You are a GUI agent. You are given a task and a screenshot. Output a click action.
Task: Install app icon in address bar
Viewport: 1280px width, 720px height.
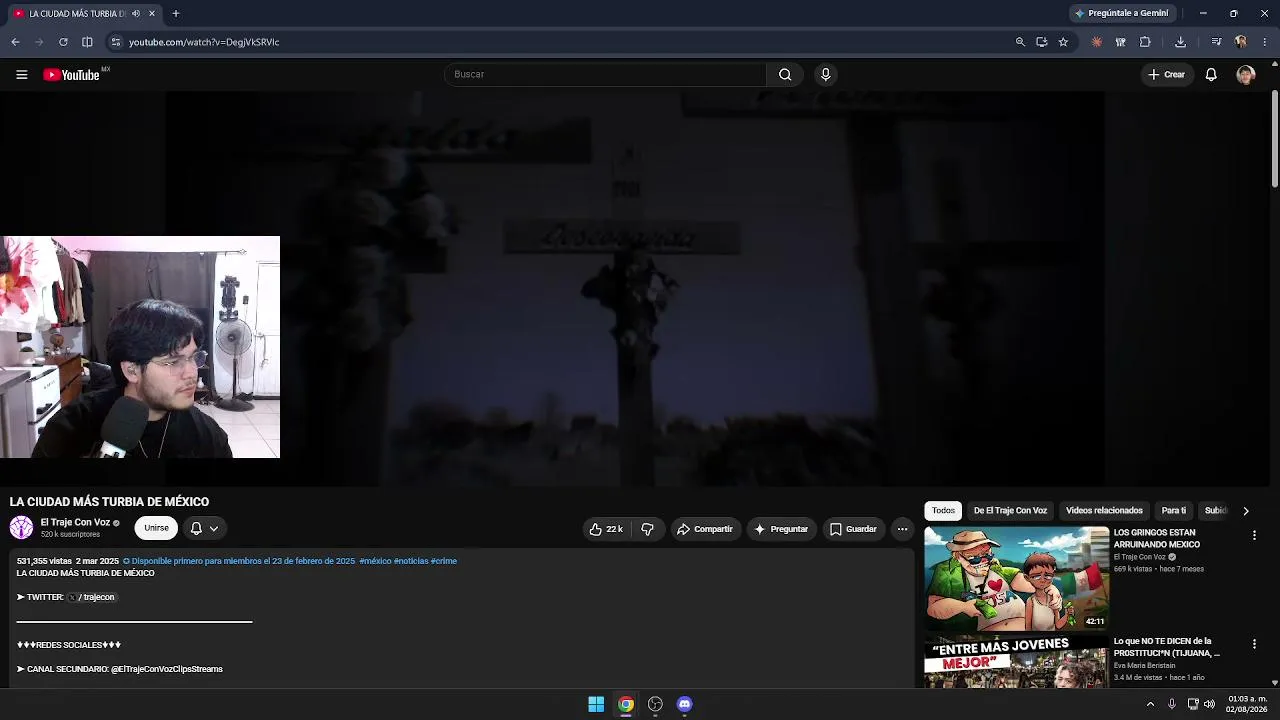click(1041, 42)
